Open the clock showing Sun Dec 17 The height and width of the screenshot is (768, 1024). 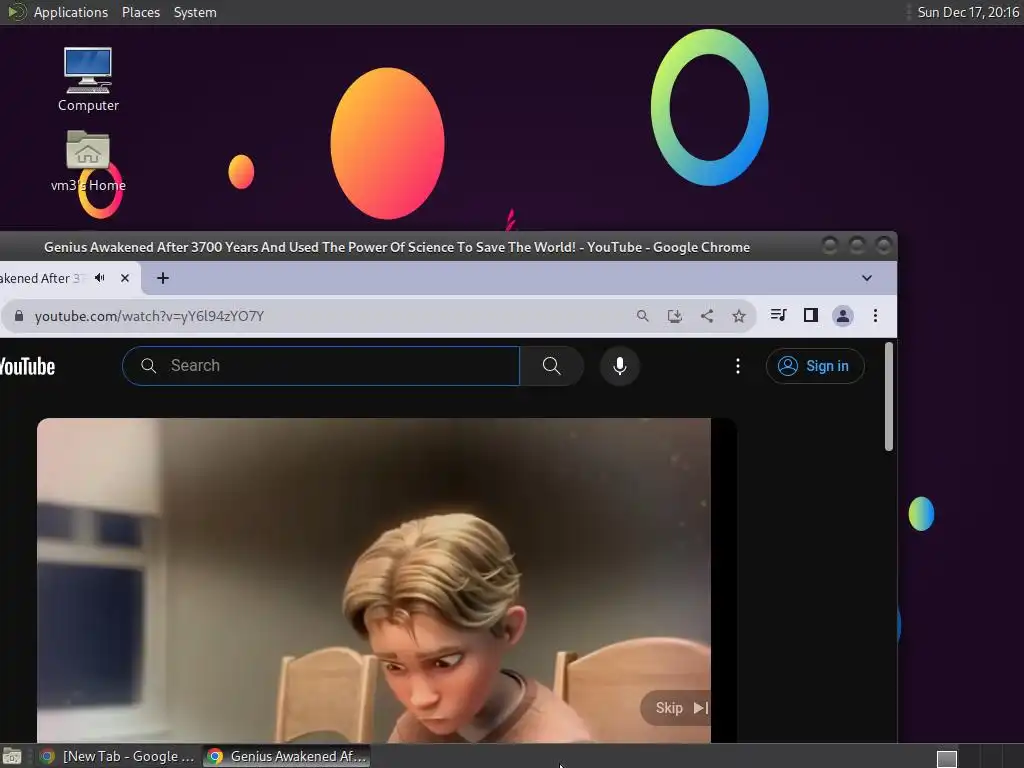pos(968,12)
